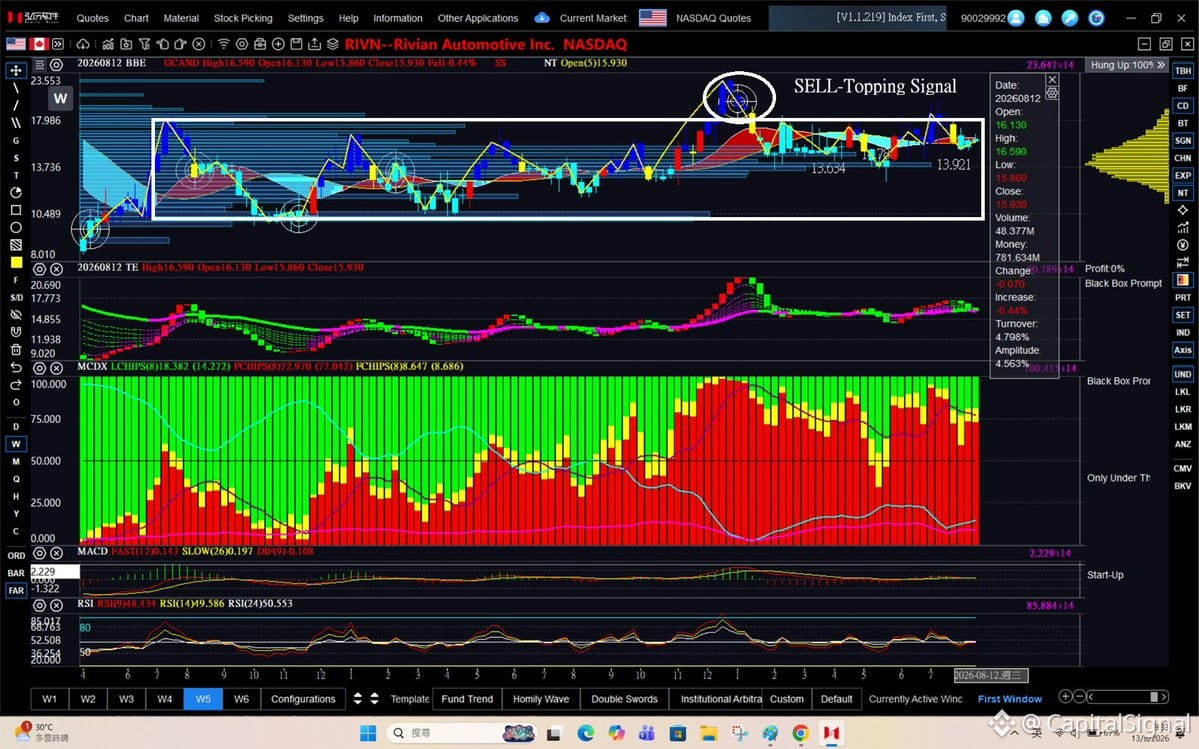The height and width of the screenshot is (749, 1199).
Task: Toggle the SGN indicator button
Action: [1183, 141]
